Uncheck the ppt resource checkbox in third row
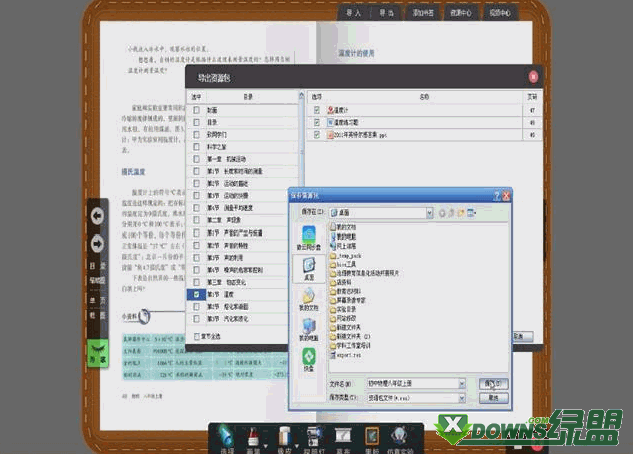 tap(317, 134)
